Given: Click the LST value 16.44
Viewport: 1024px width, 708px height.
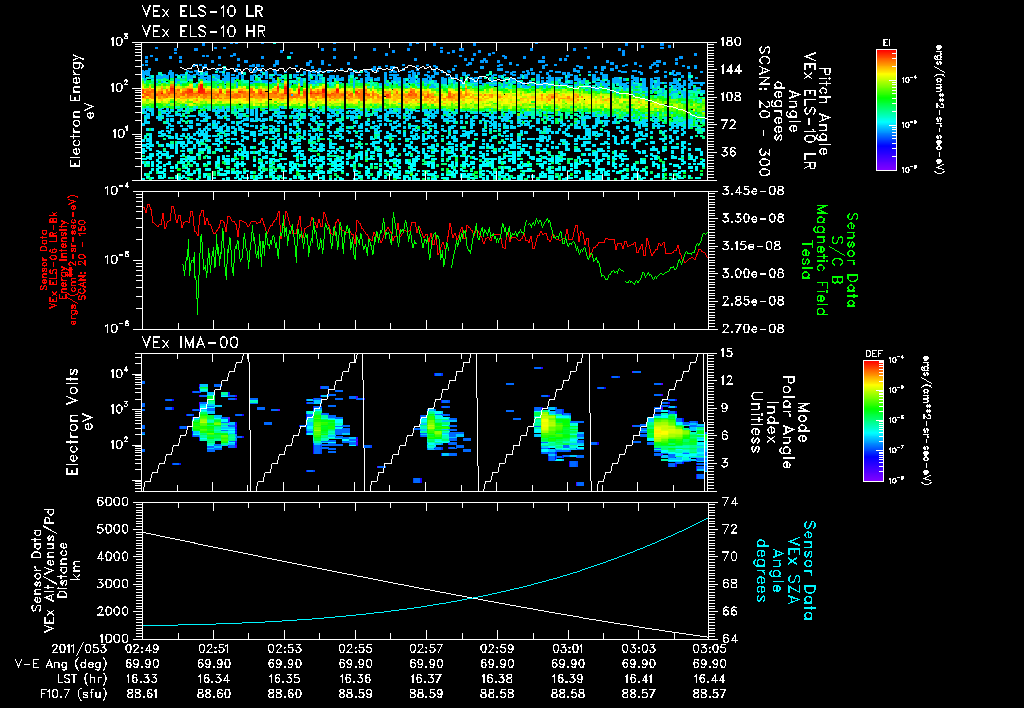Looking at the screenshot, I should click(x=709, y=677).
